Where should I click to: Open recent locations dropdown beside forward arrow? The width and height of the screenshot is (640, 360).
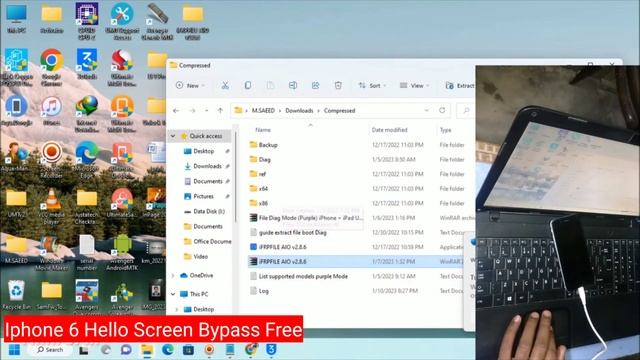pos(207,111)
